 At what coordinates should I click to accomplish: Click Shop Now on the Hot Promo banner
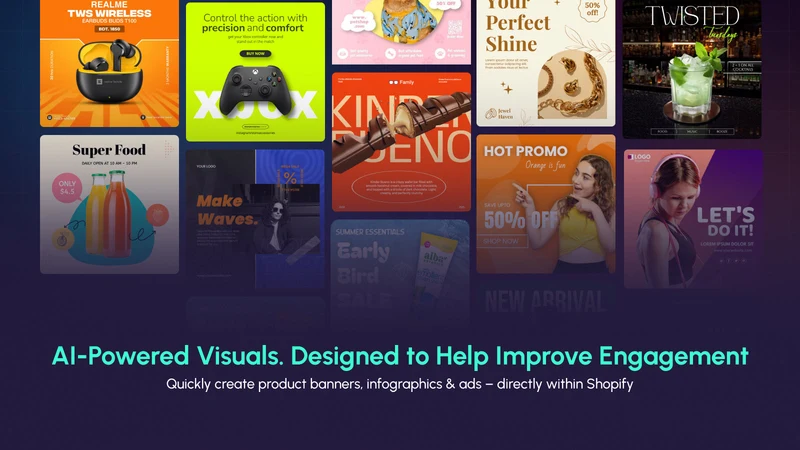pos(502,241)
